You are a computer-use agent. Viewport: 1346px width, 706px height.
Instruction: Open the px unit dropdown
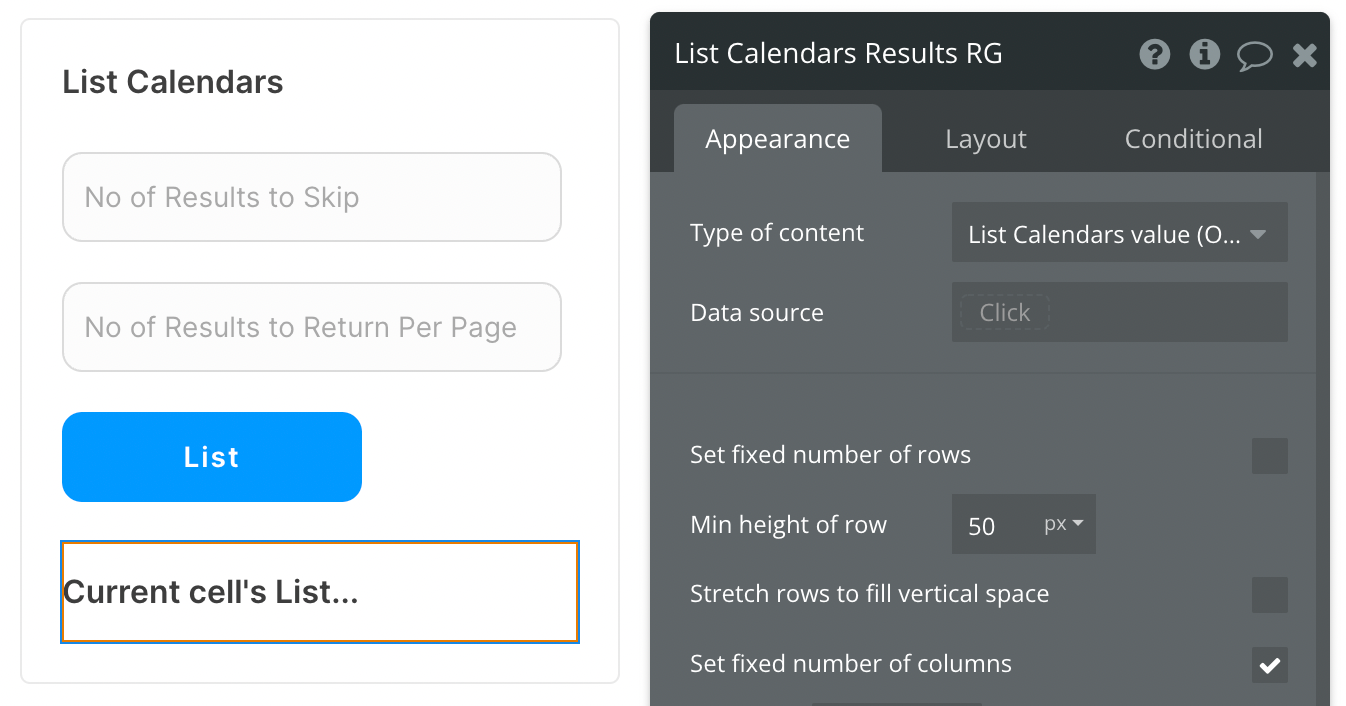click(x=1064, y=524)
